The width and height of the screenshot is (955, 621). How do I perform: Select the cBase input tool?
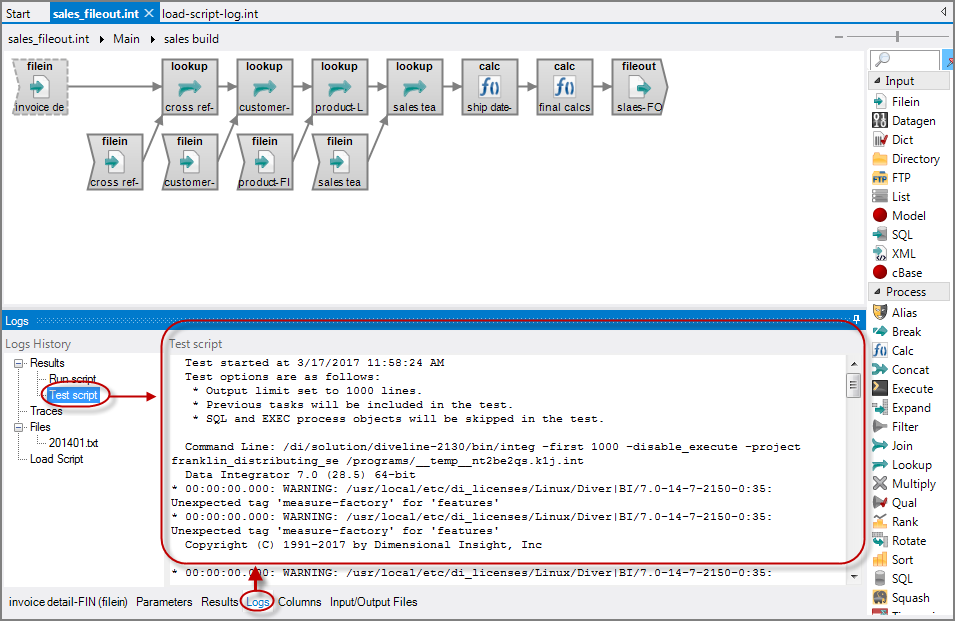pyautogui.click(x=903, y=272)
